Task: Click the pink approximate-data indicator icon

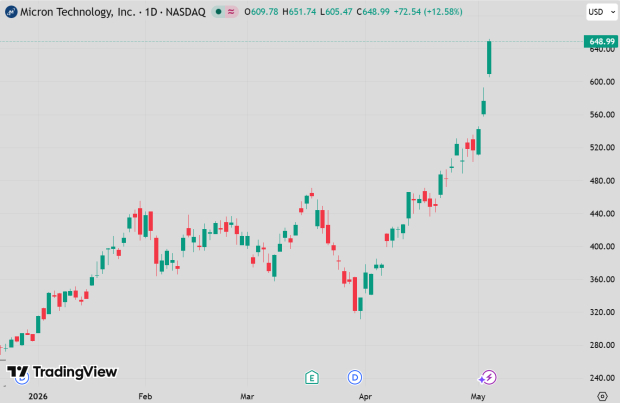Action: pos(231,12)
